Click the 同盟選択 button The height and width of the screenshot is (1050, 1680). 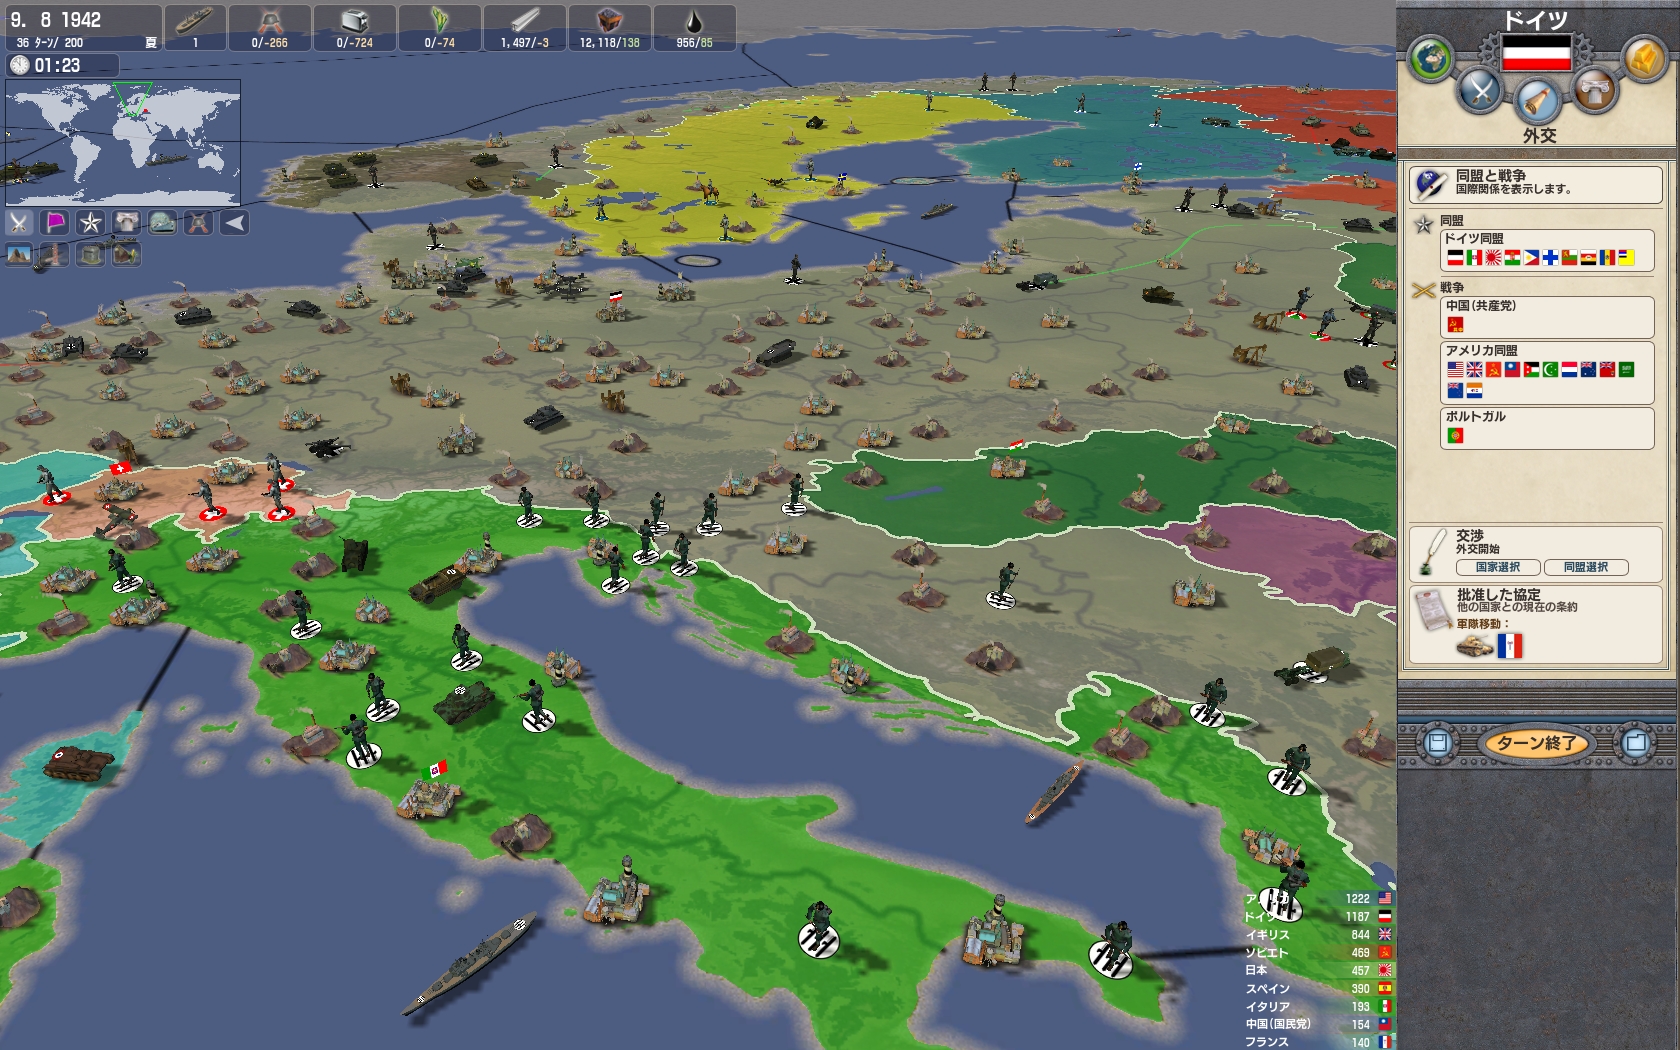click(x=1586, y=567)
